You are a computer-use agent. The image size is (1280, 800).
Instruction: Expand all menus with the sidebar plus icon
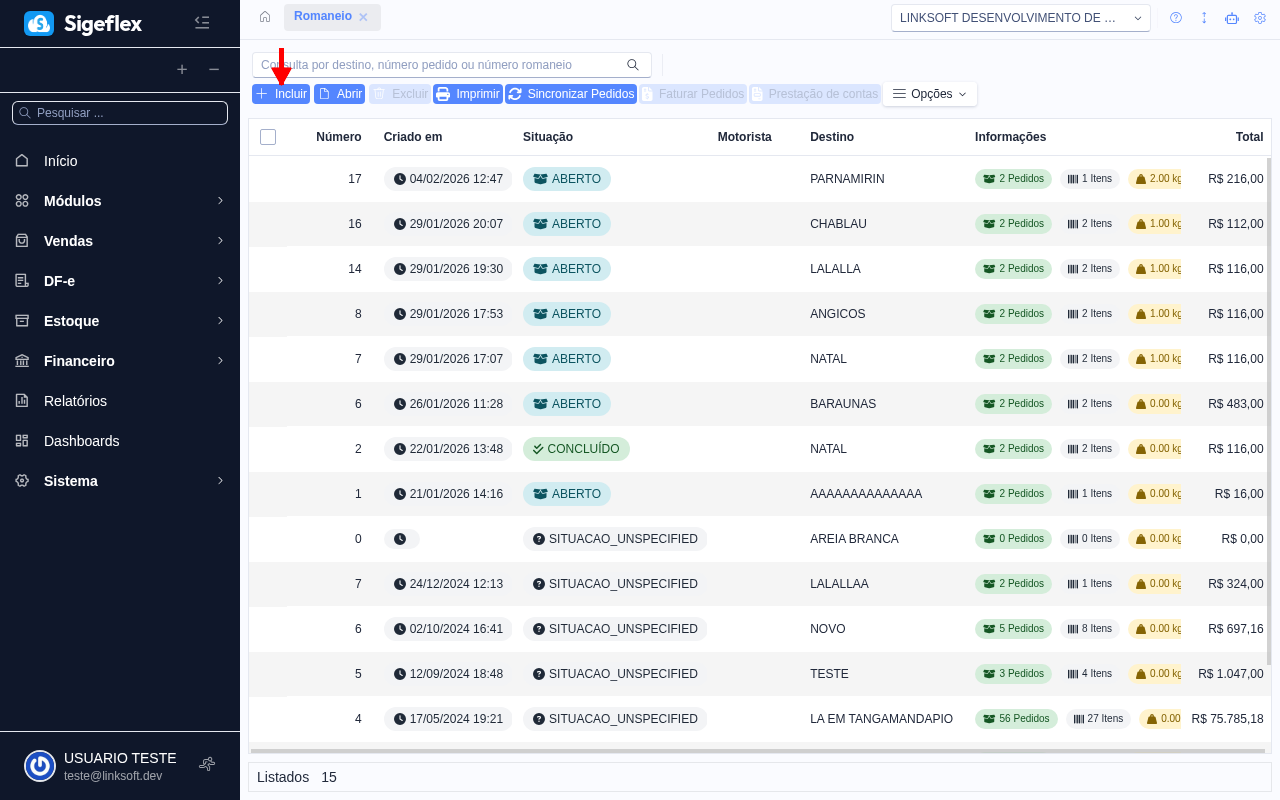182,69
